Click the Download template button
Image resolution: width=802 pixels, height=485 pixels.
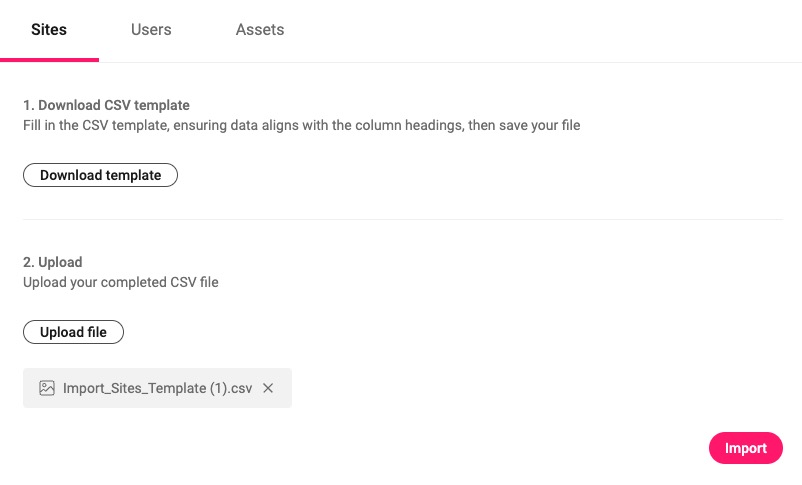tap(100, 175)
